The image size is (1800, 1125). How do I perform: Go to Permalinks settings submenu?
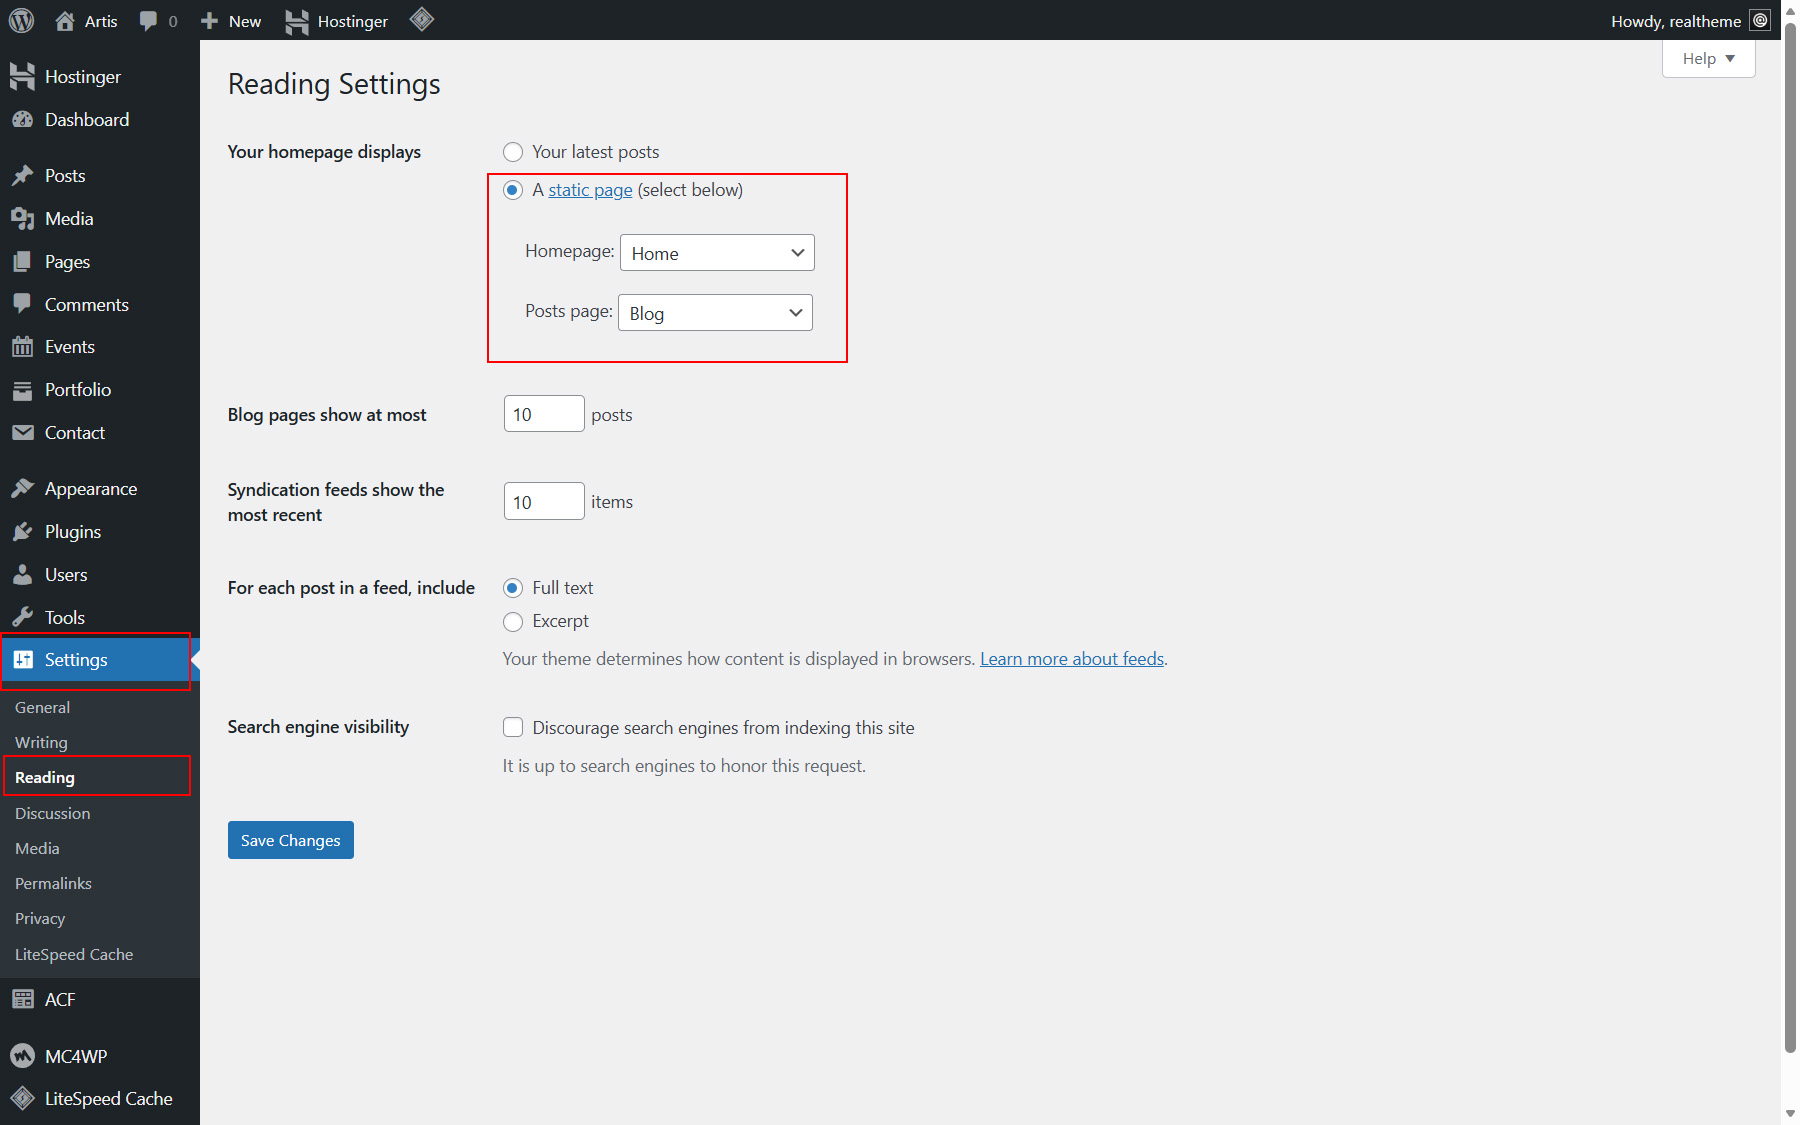pyautogui.click(x=53, y=884)
